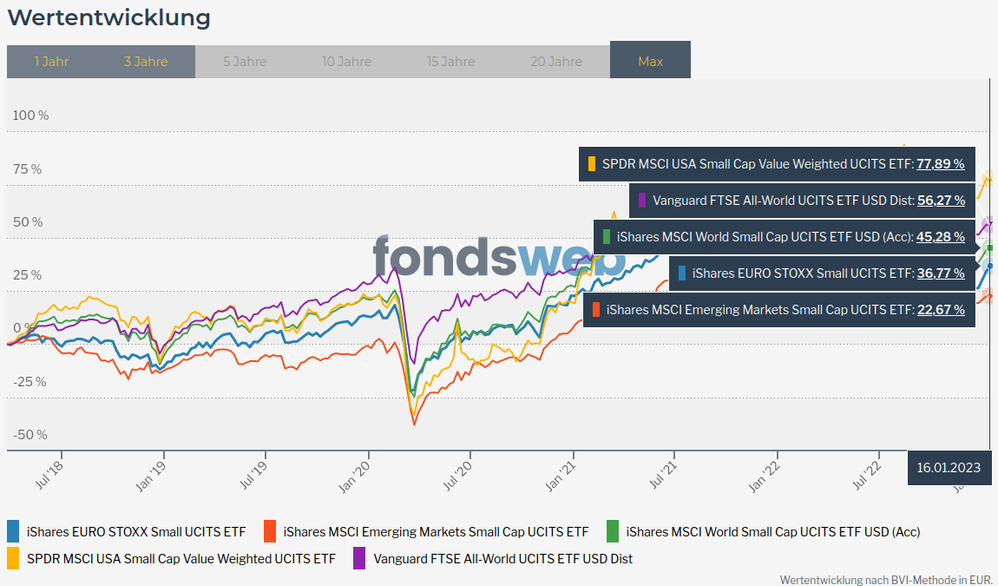Switch to the 3 Jahre time range
This screenshot has width=998, height=586.
146,61
